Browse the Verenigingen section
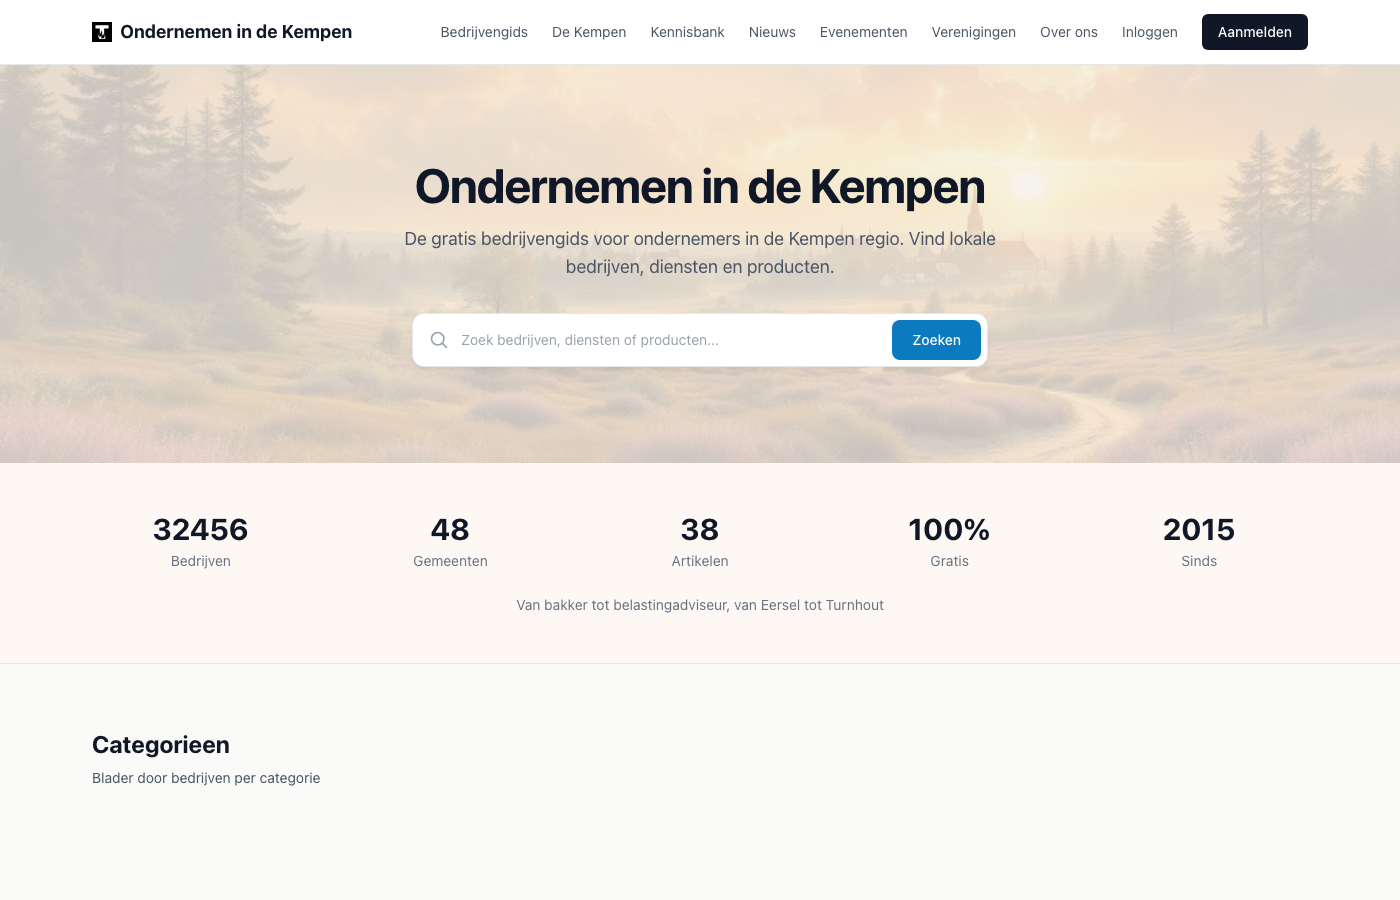 pyautogui.click(x=973, y=32)
